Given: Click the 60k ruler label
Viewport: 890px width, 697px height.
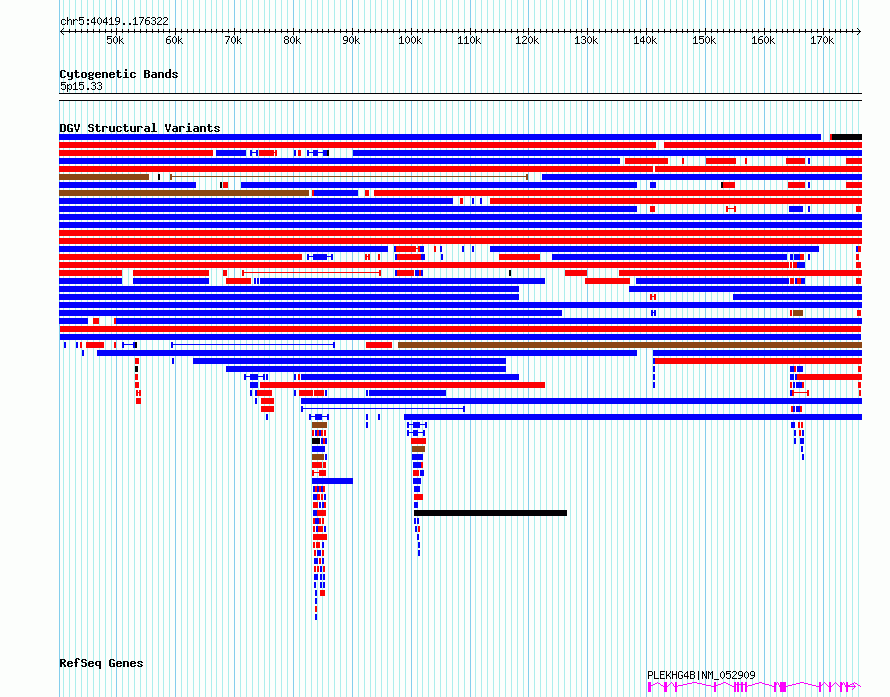Looking at the screenshot, I should click(174, 40).
